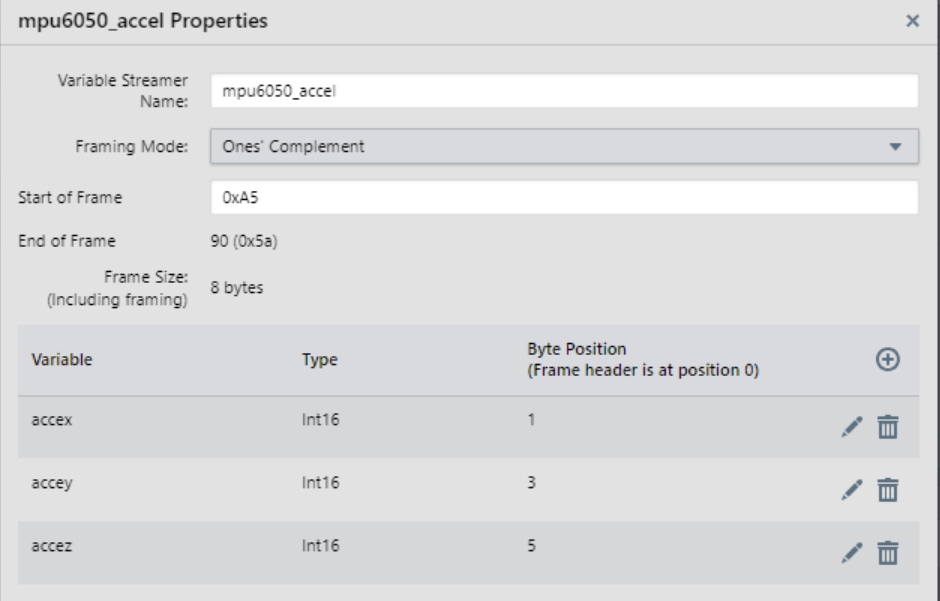Click the Start of Frame field
This screenshot has width=940, height=601.
564,197
